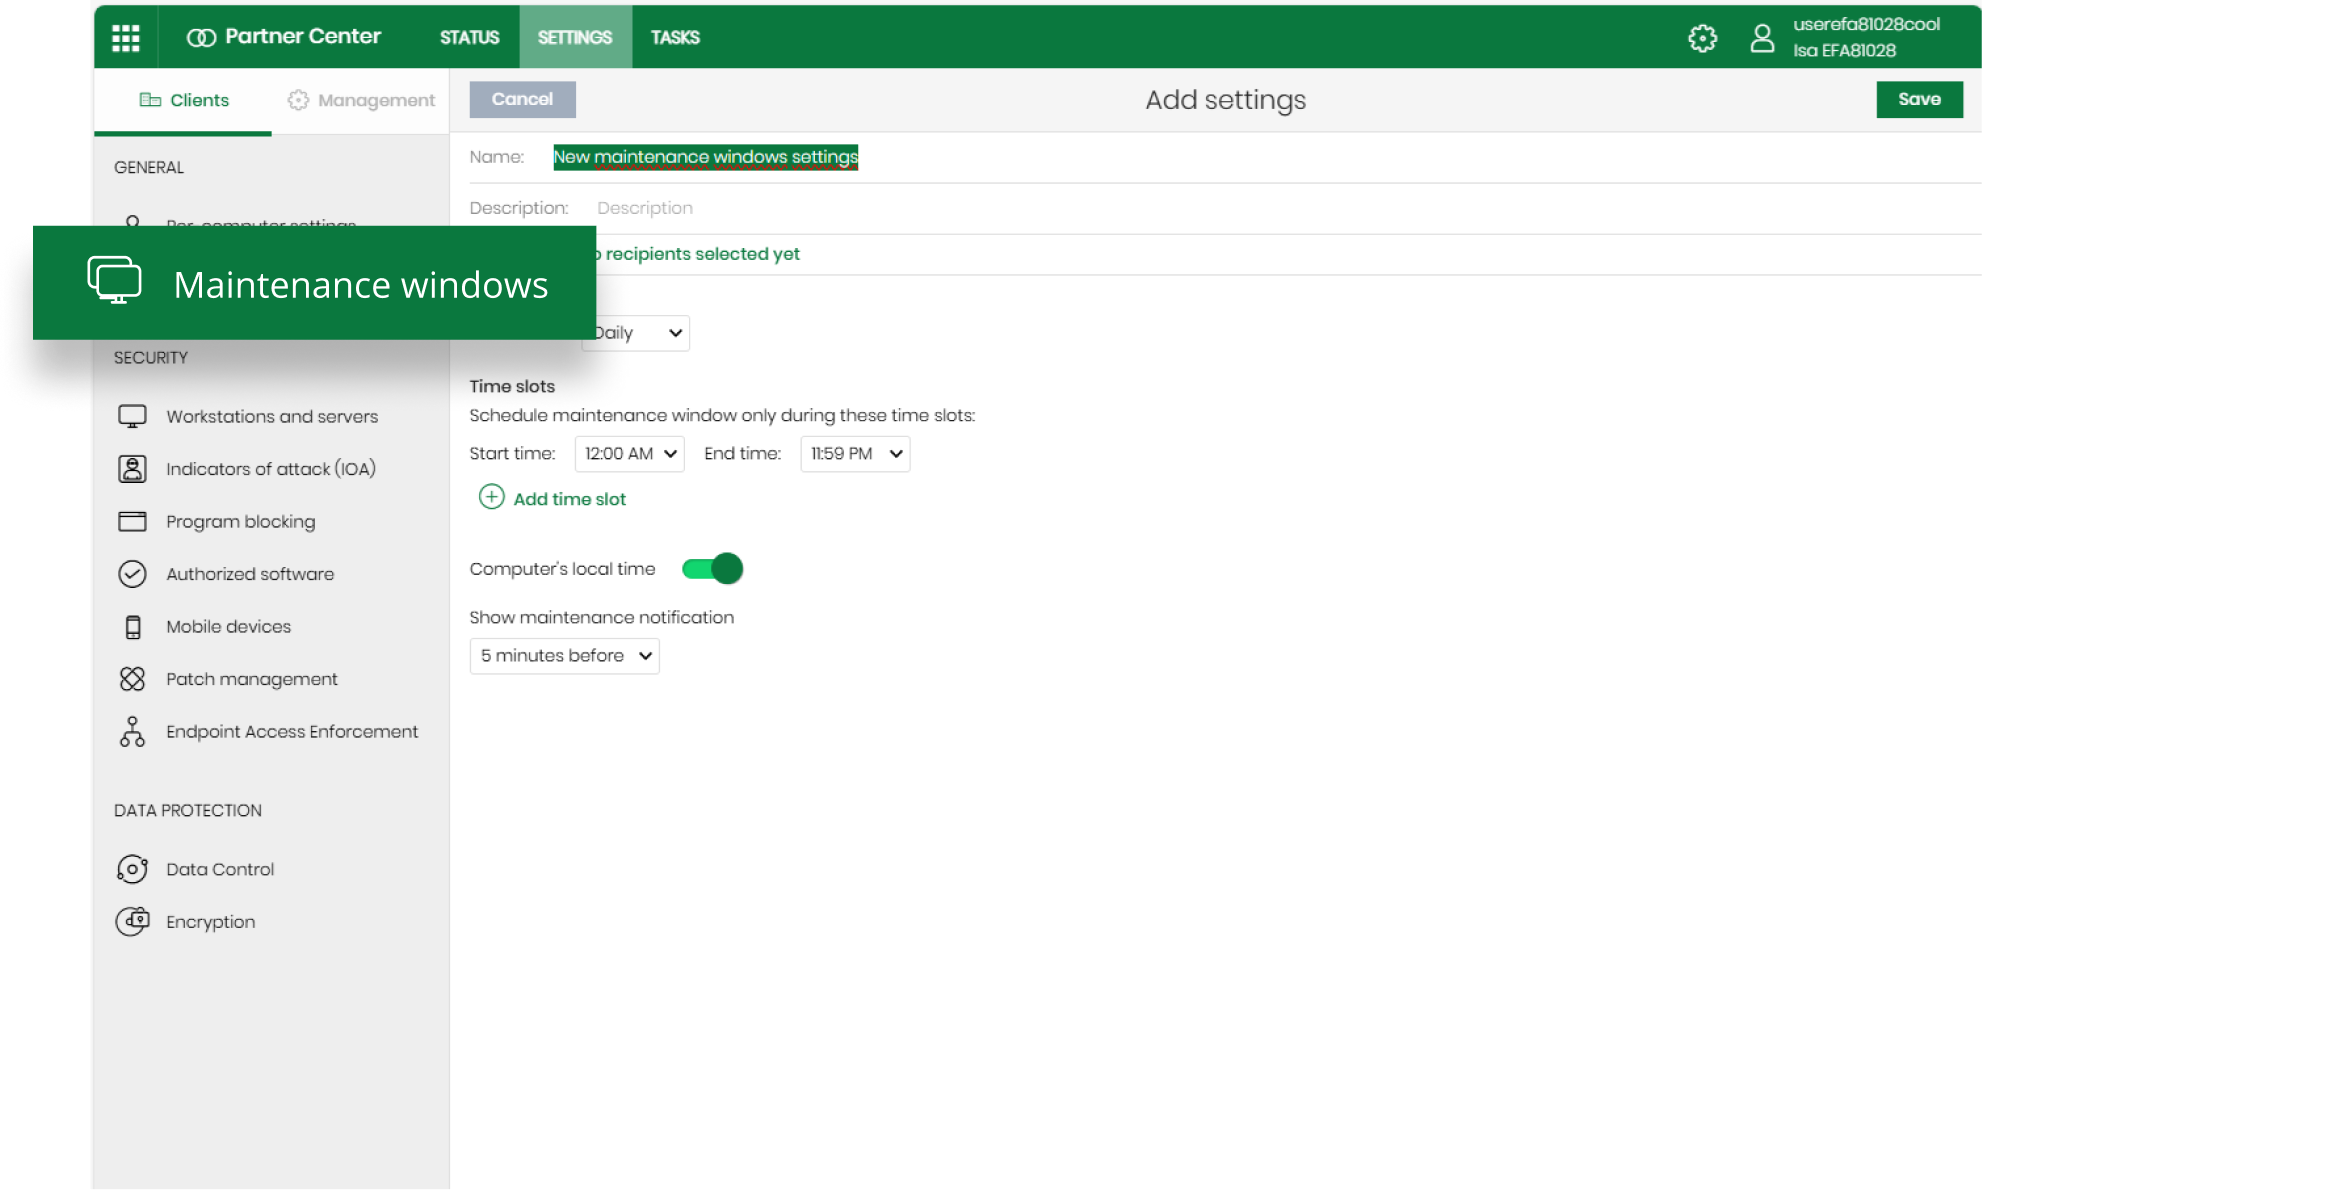
Task: Select the Workstations and servers monitor icon
Action: pyautogui.click(x=132, y=416)
